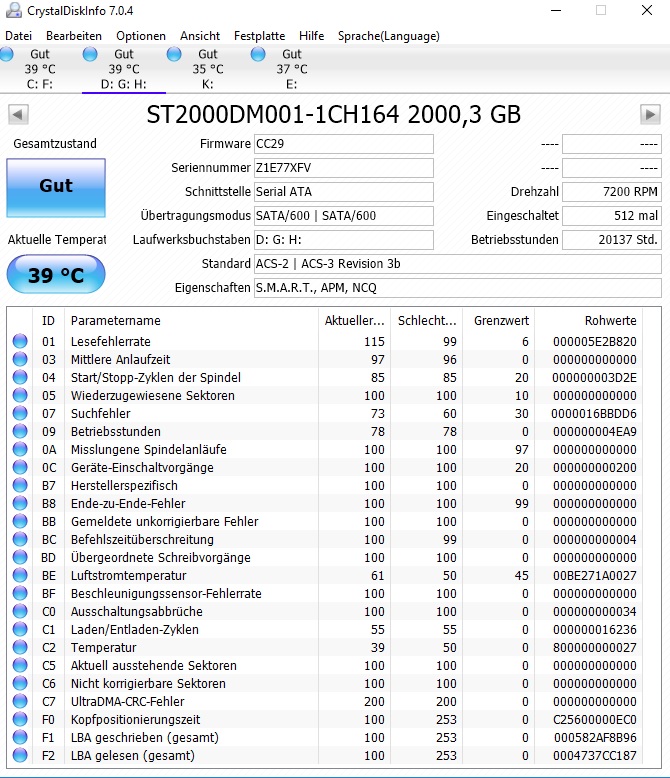Image resolution: width=670 pixels, height=778 pixels.
Task: Select the E: disk tab
Action: pos(291,69)
